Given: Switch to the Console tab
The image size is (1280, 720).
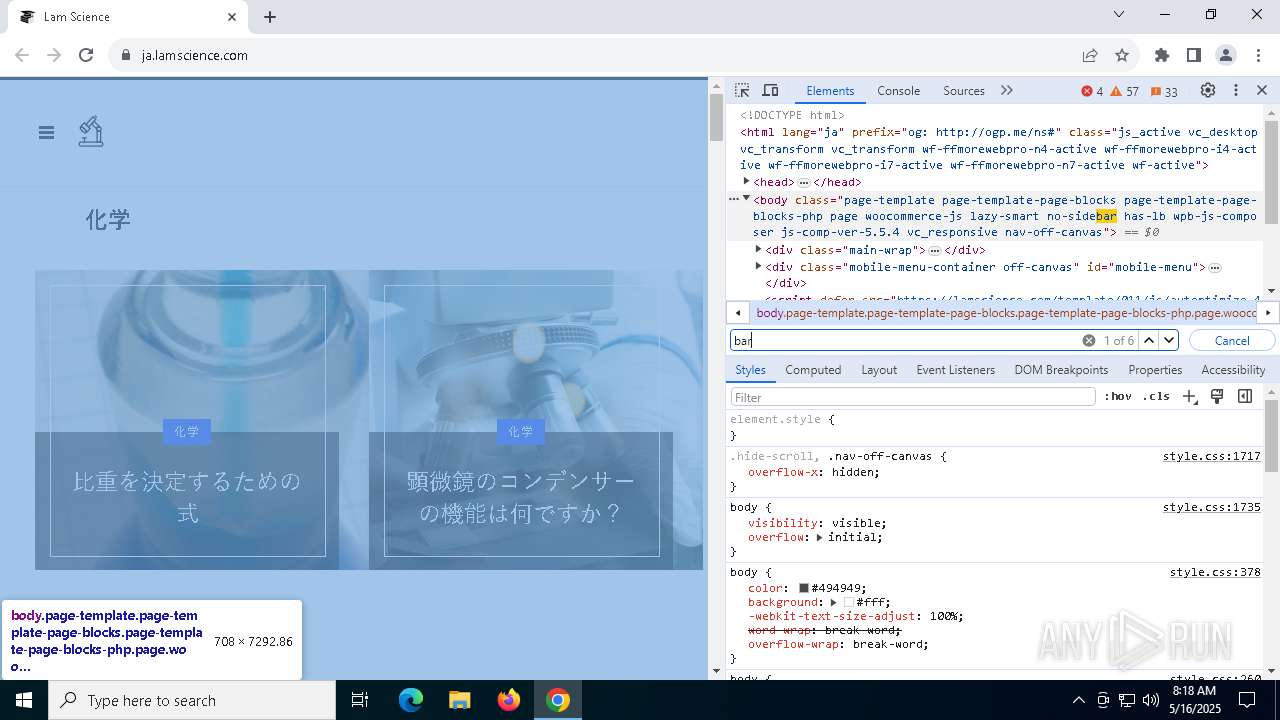Looking at the screenshot, I should (x=898, y=90).
